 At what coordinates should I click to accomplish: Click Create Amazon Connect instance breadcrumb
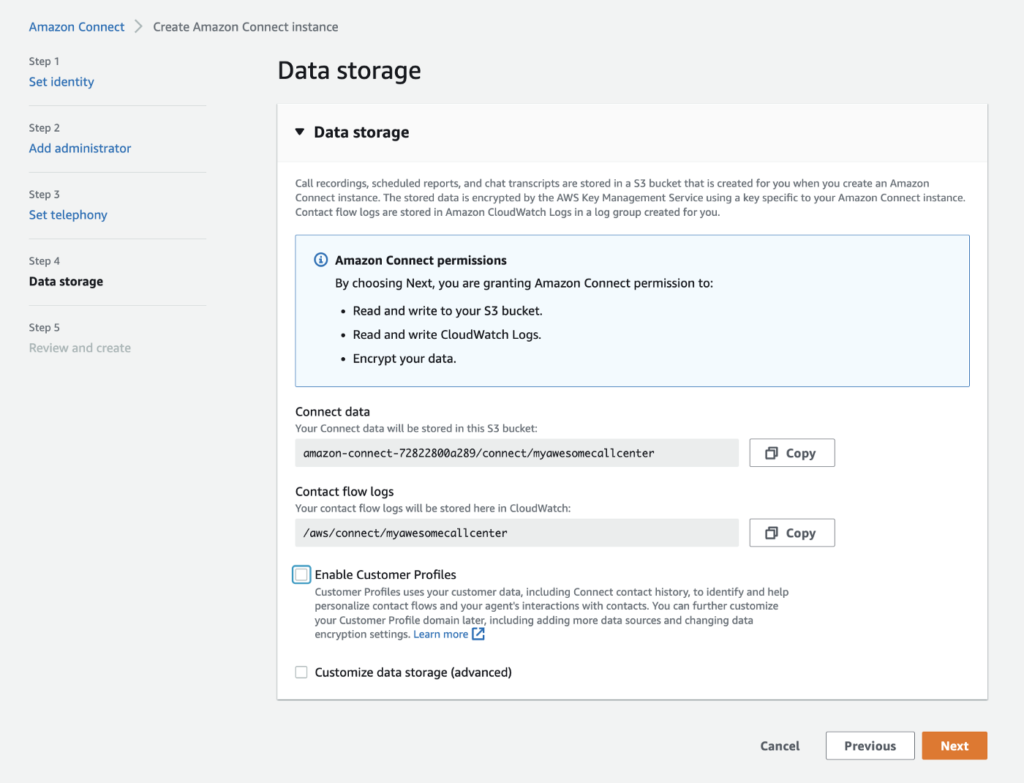point(246,27)
